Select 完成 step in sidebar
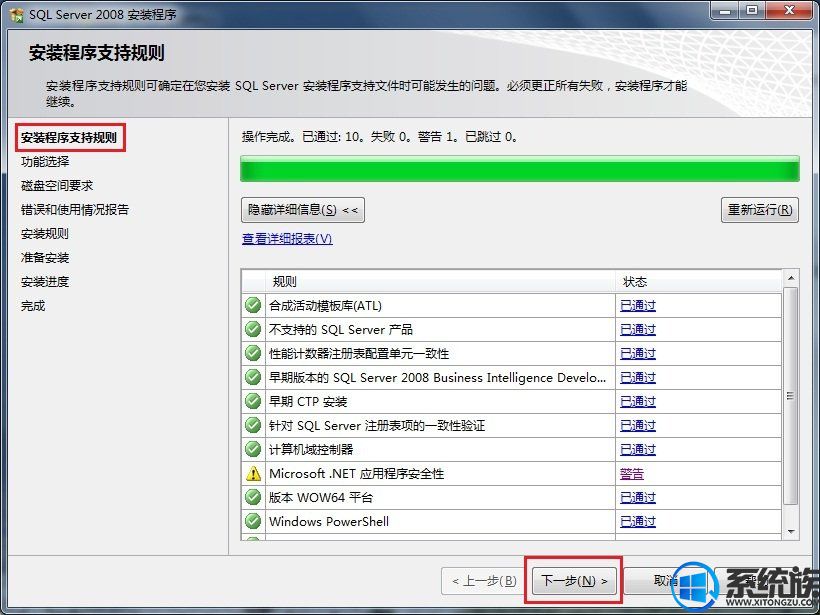 click(x=33, y=306)
